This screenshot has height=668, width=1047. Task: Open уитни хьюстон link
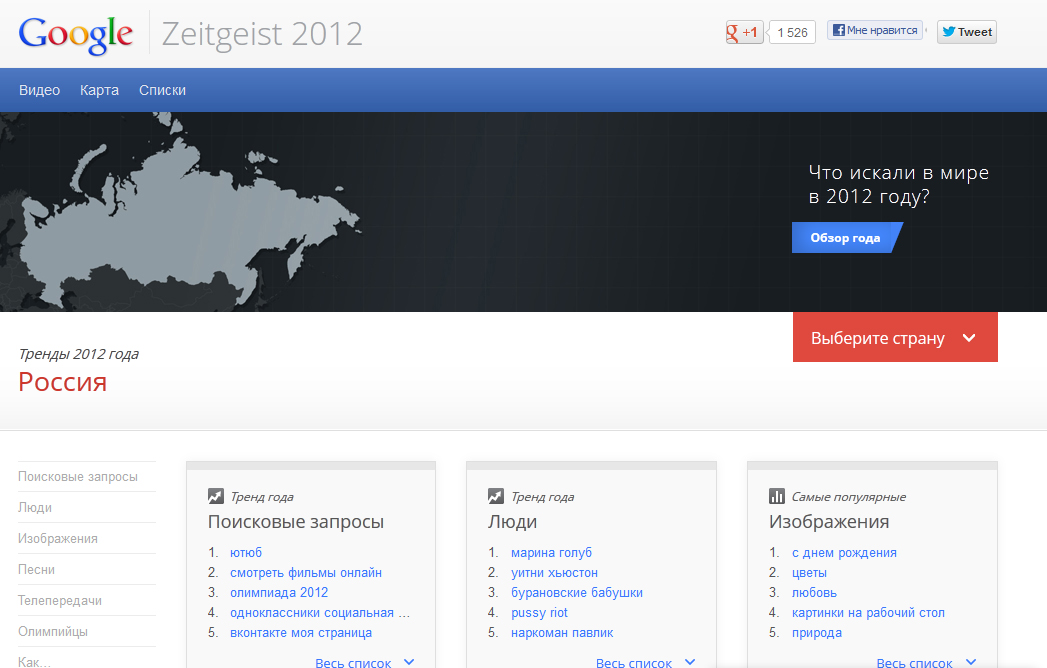tap(554, 572)
